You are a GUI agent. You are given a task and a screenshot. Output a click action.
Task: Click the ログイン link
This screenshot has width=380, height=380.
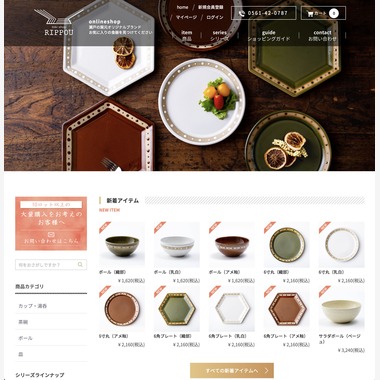tap(215, 17)
